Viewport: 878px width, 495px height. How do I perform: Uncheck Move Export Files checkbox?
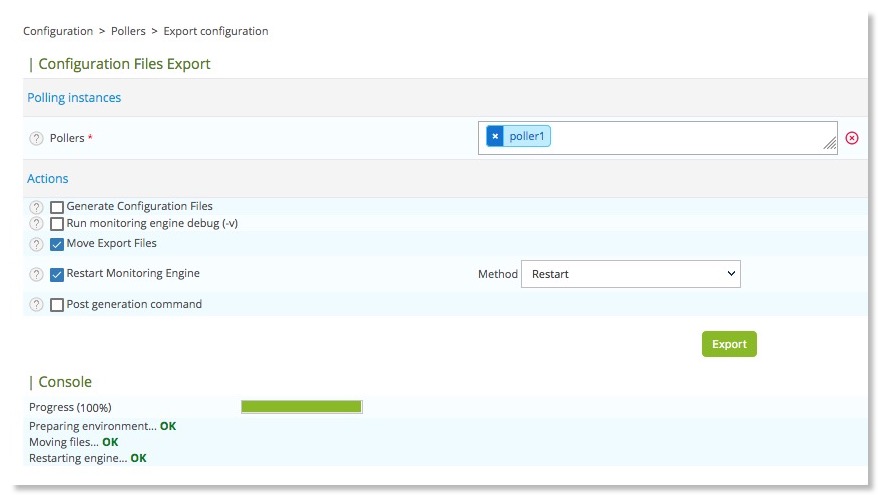coord(57,244)
